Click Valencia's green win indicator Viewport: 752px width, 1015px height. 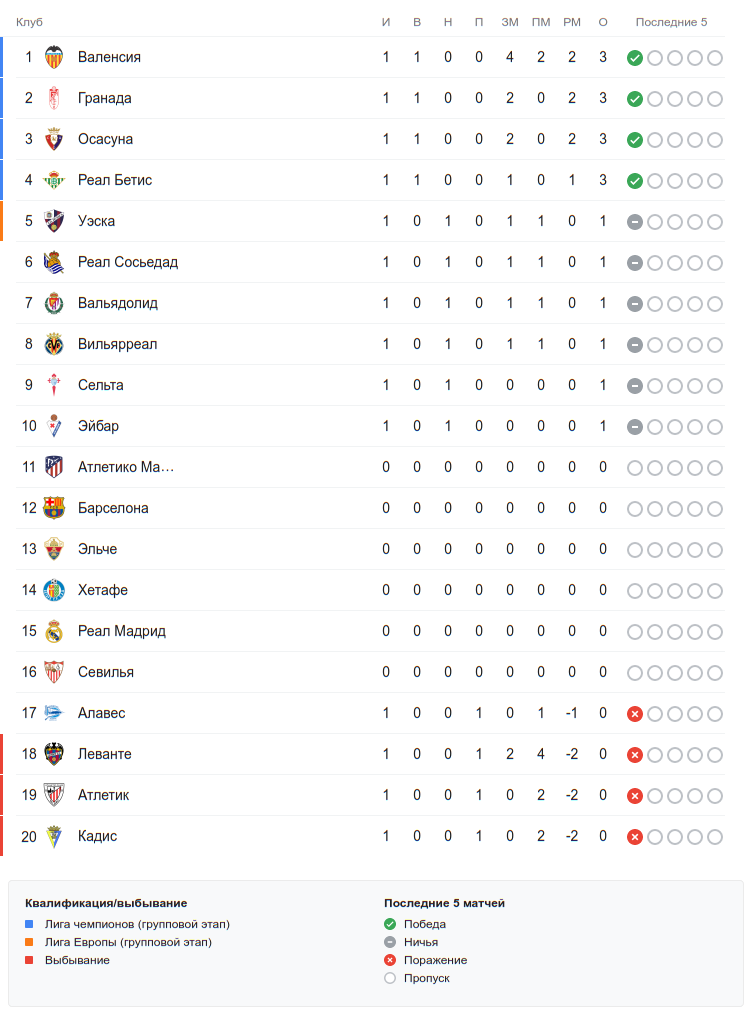point(634,58)
